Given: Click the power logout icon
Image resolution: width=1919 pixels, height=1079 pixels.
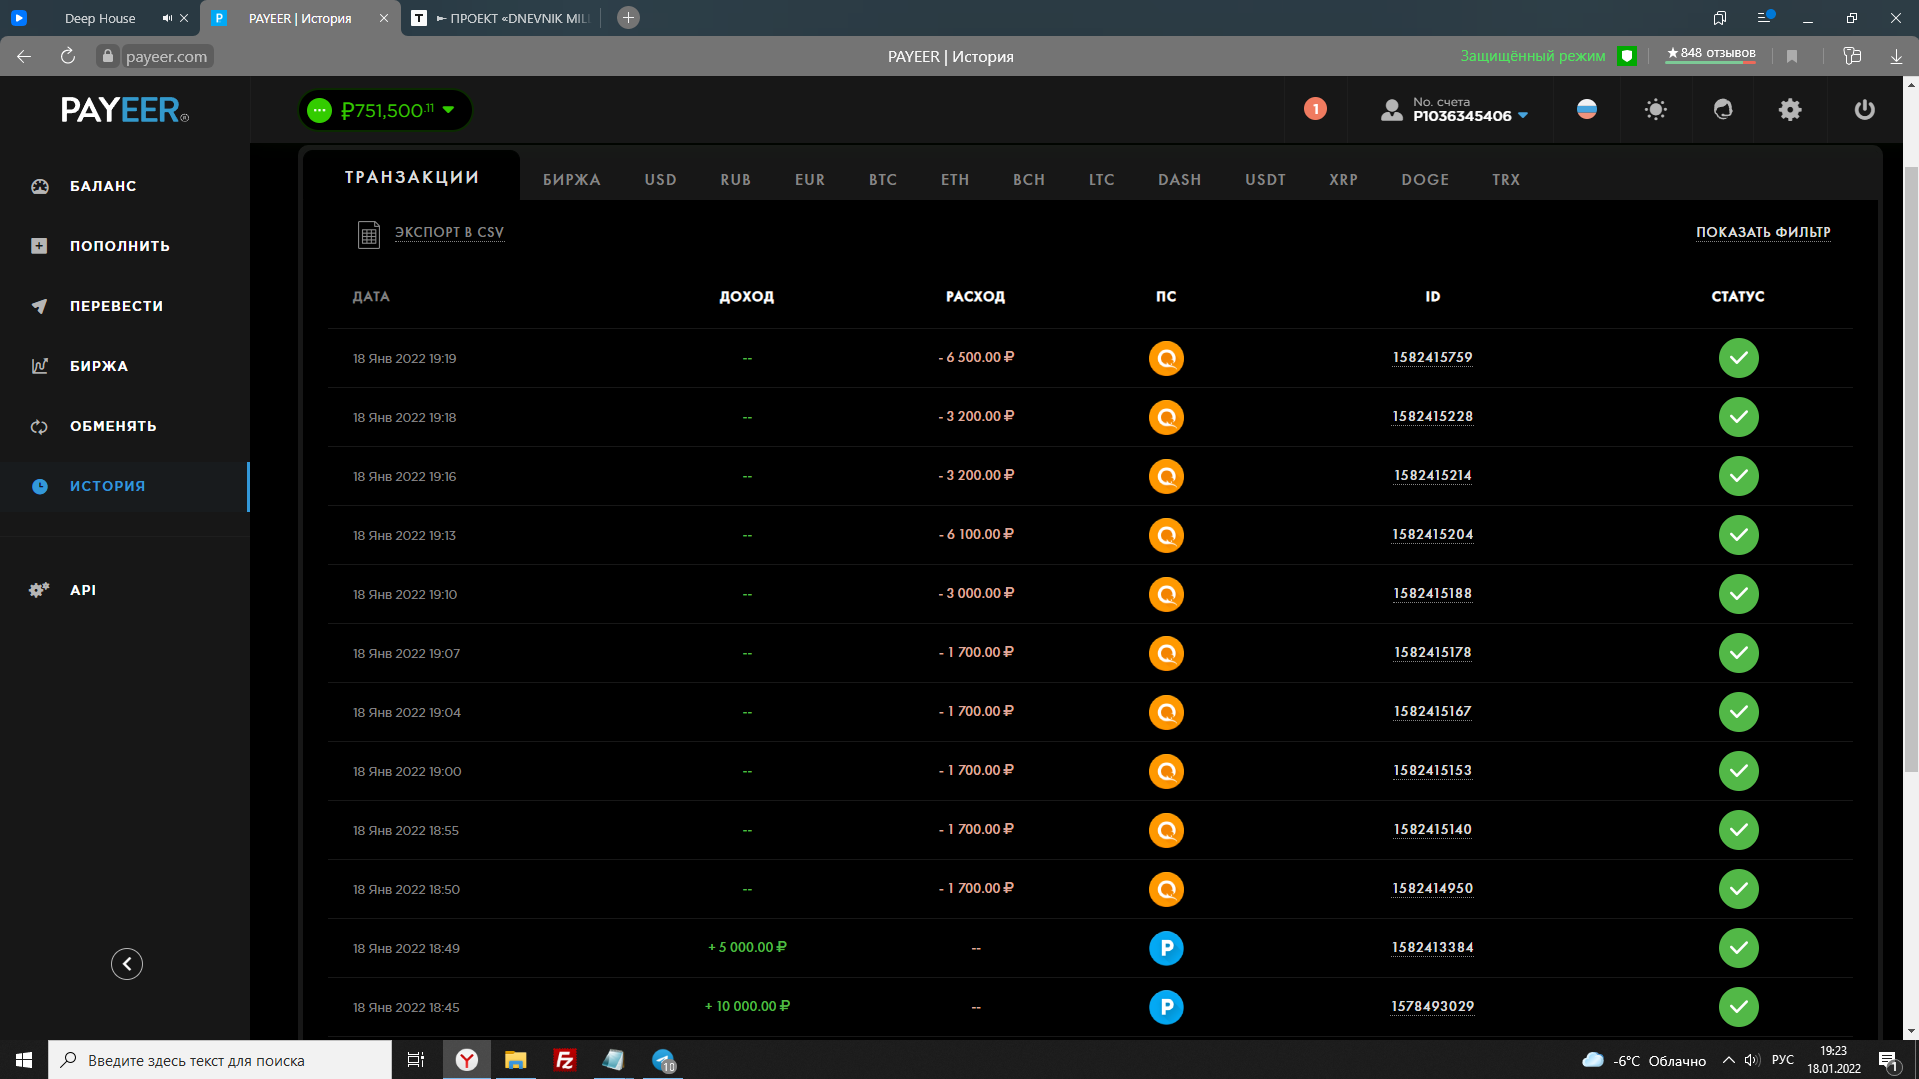Looking at the screenshot, I should [x=1864, y=110].
